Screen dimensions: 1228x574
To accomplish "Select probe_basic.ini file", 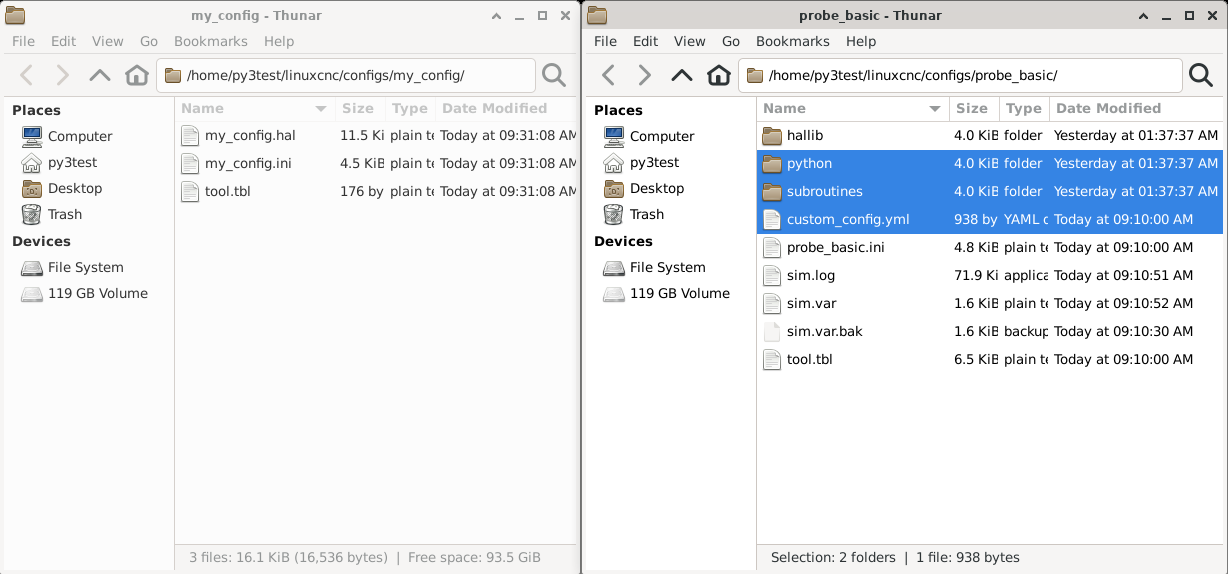I will (990, 247).
